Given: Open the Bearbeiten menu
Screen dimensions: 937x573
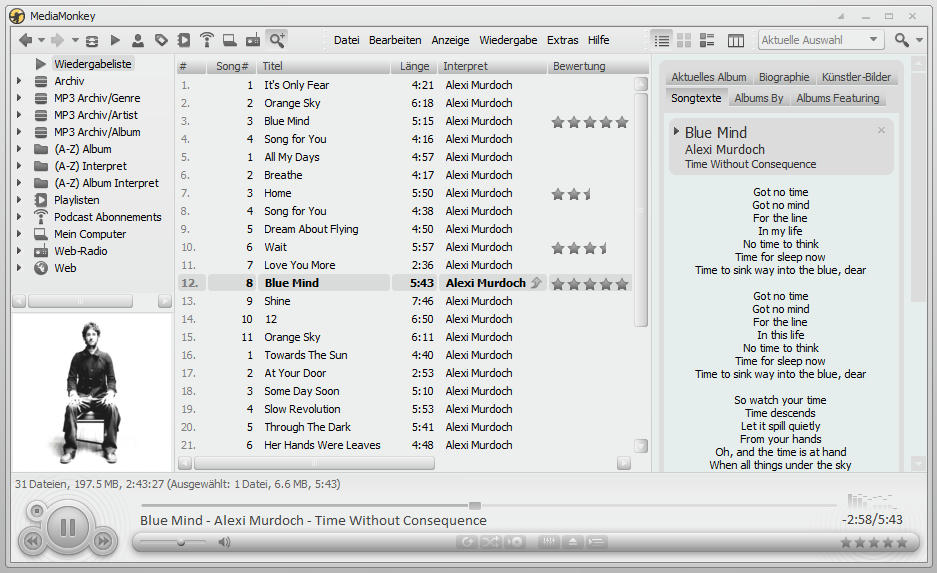Looking at the screenshot, I should click(395, 40).
